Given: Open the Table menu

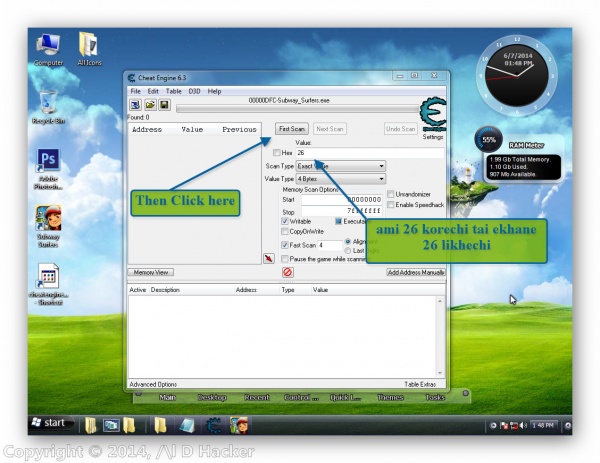Looking at the screenshot, I should click(x=173, y=91).
